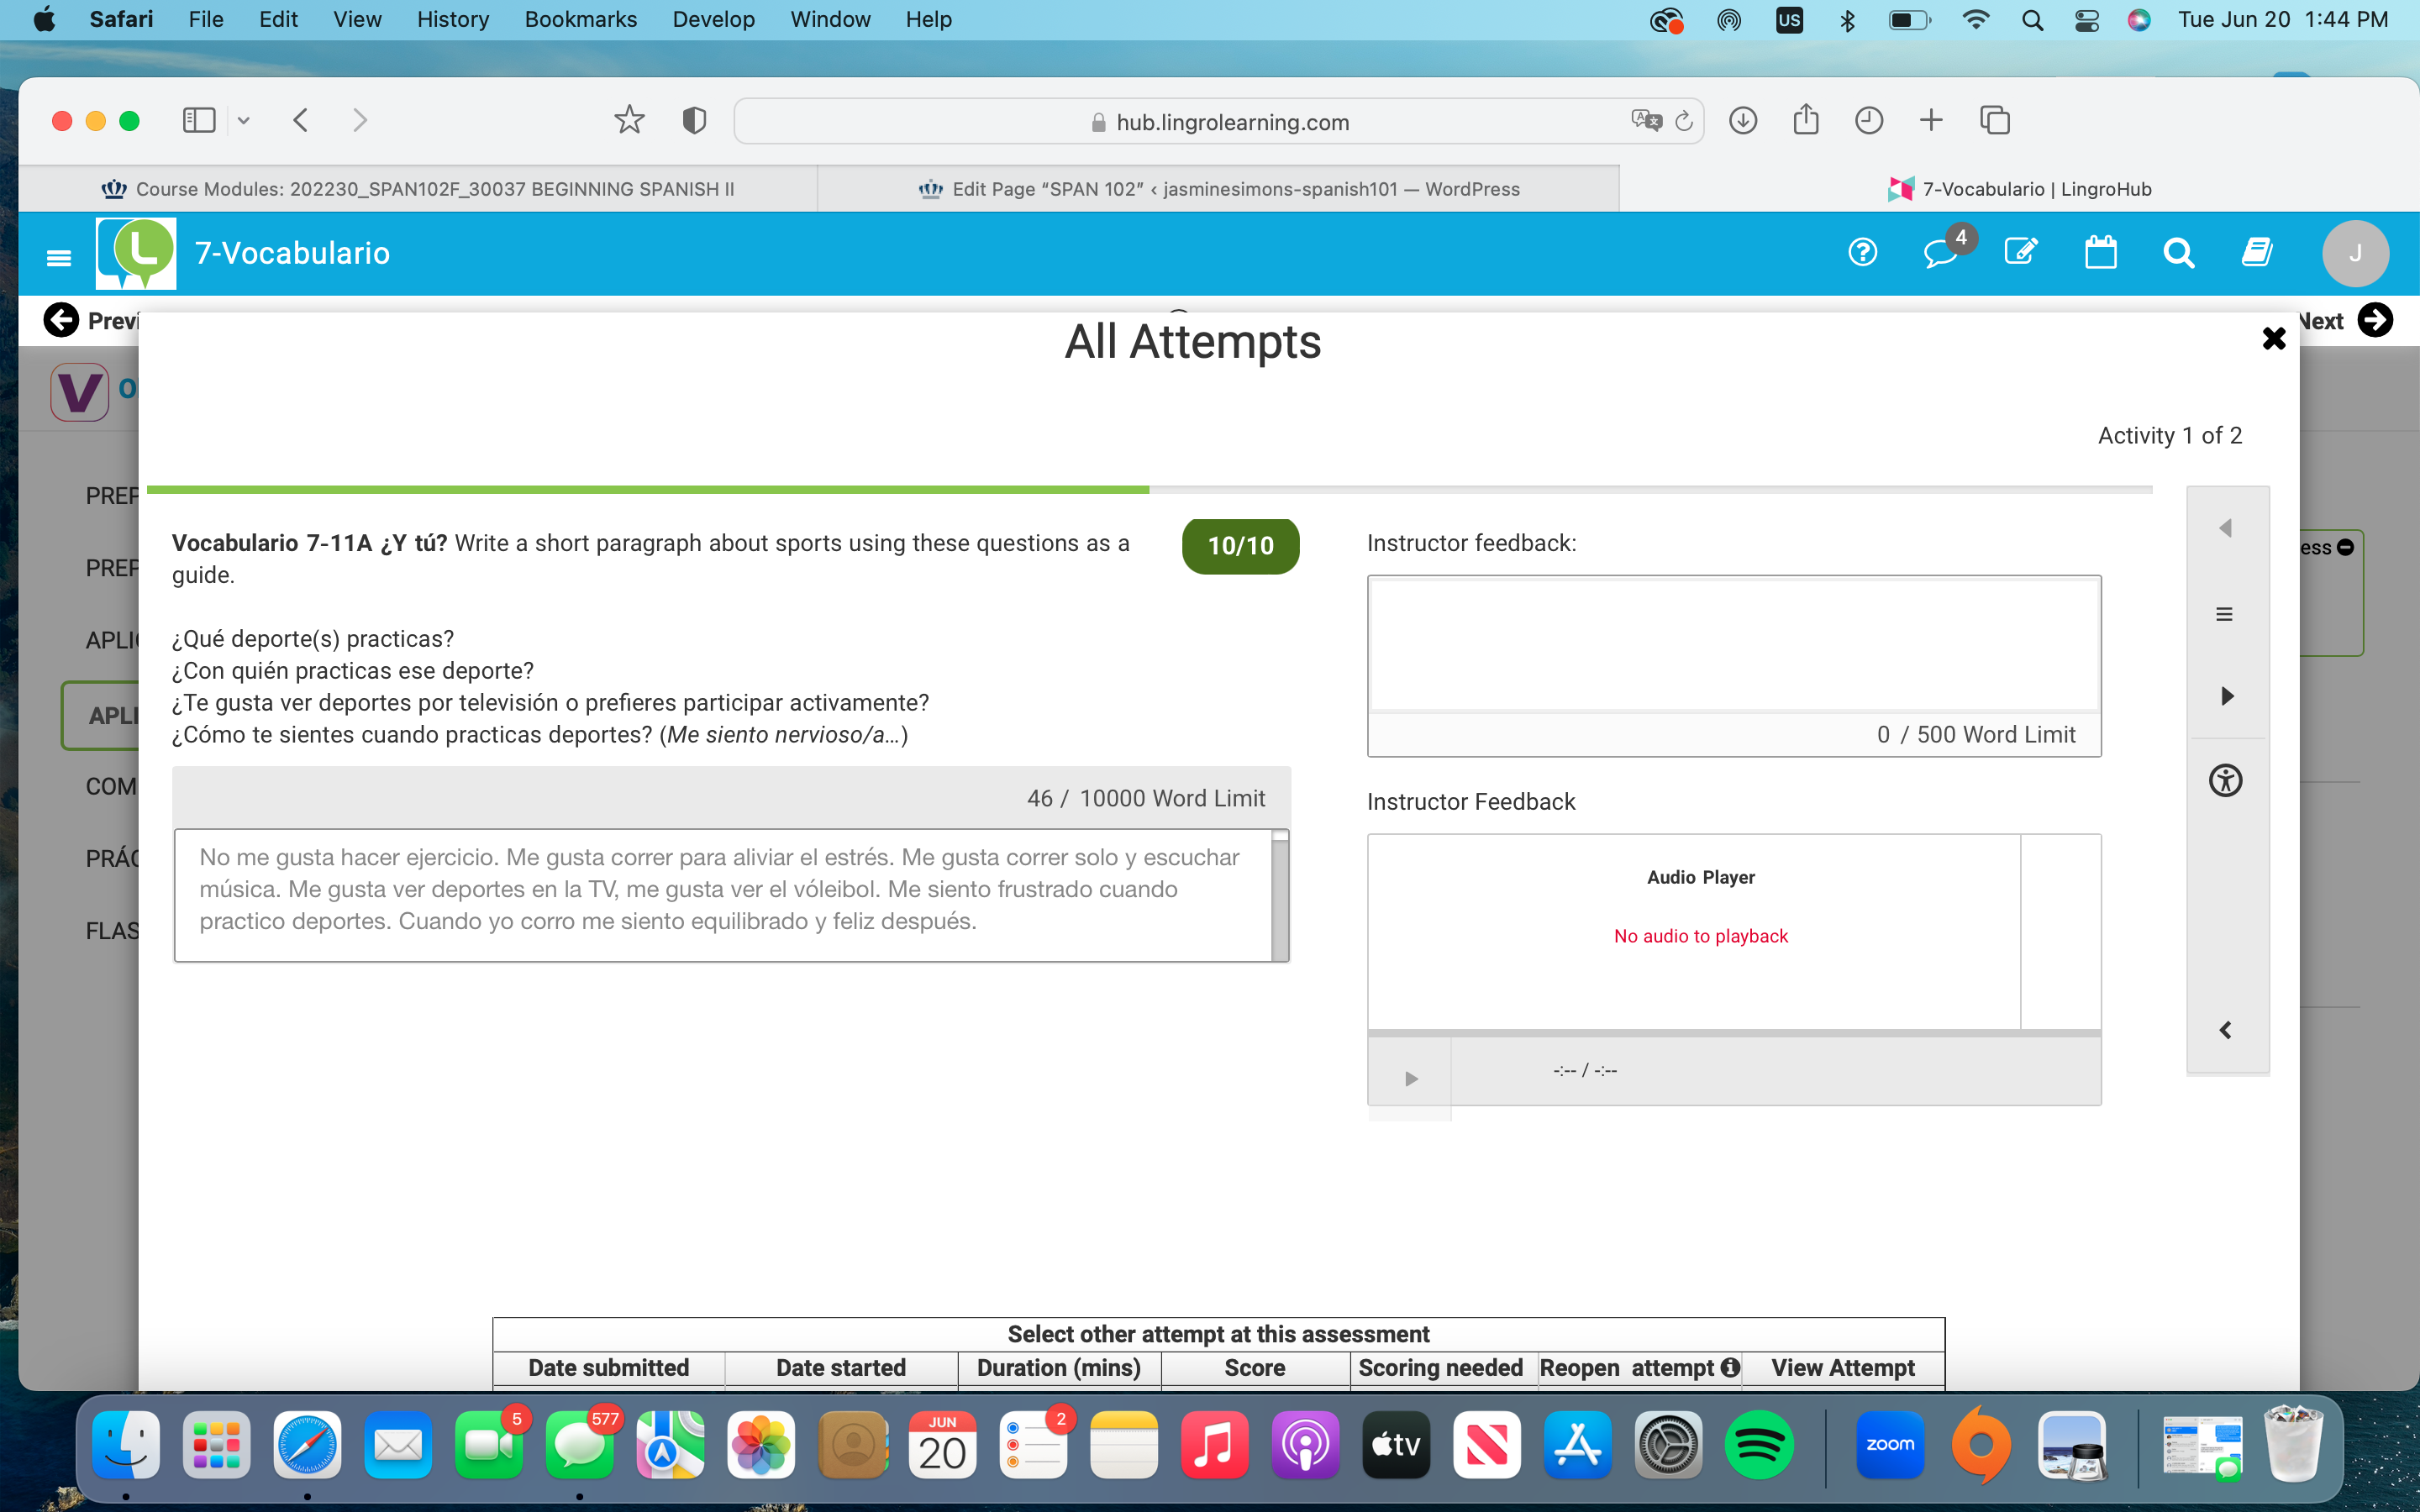2420x1512 pixels.
Task: Click the Safari address bar
Action: [1218, 122]
